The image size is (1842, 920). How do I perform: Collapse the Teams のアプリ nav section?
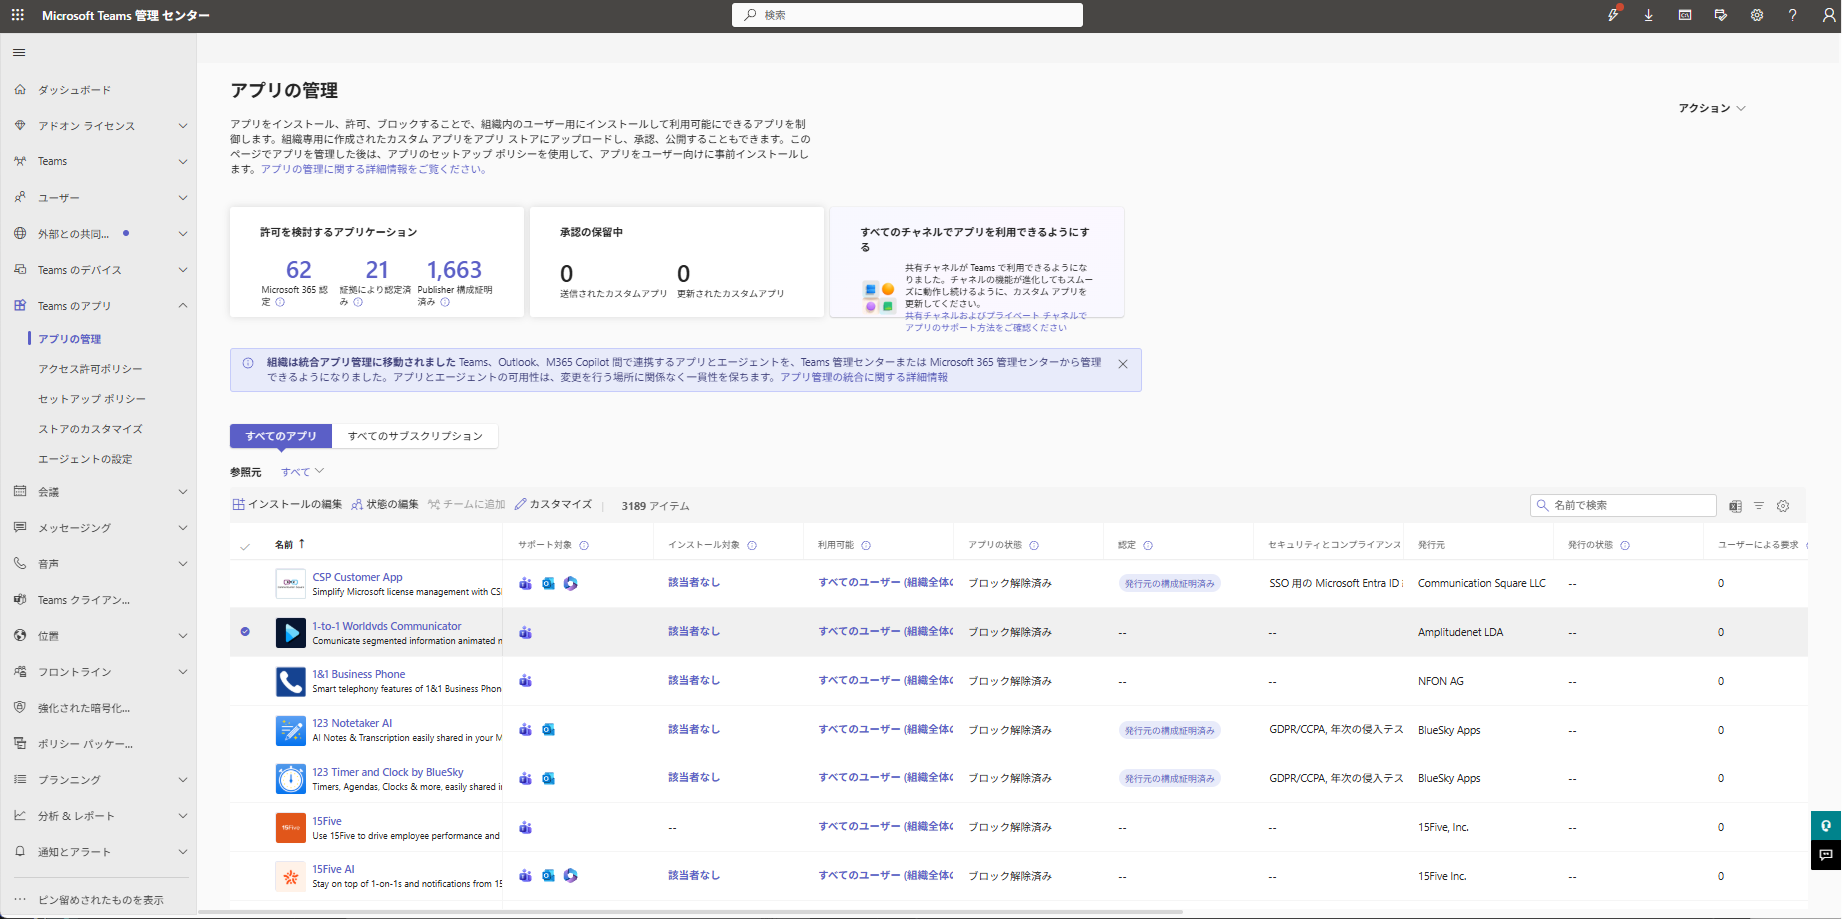183,306
